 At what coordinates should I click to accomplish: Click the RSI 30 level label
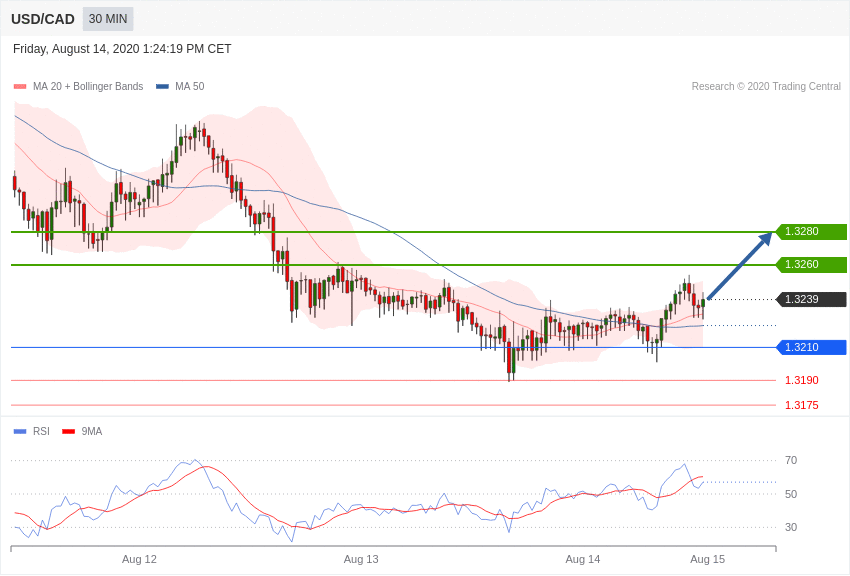point(791,527)
